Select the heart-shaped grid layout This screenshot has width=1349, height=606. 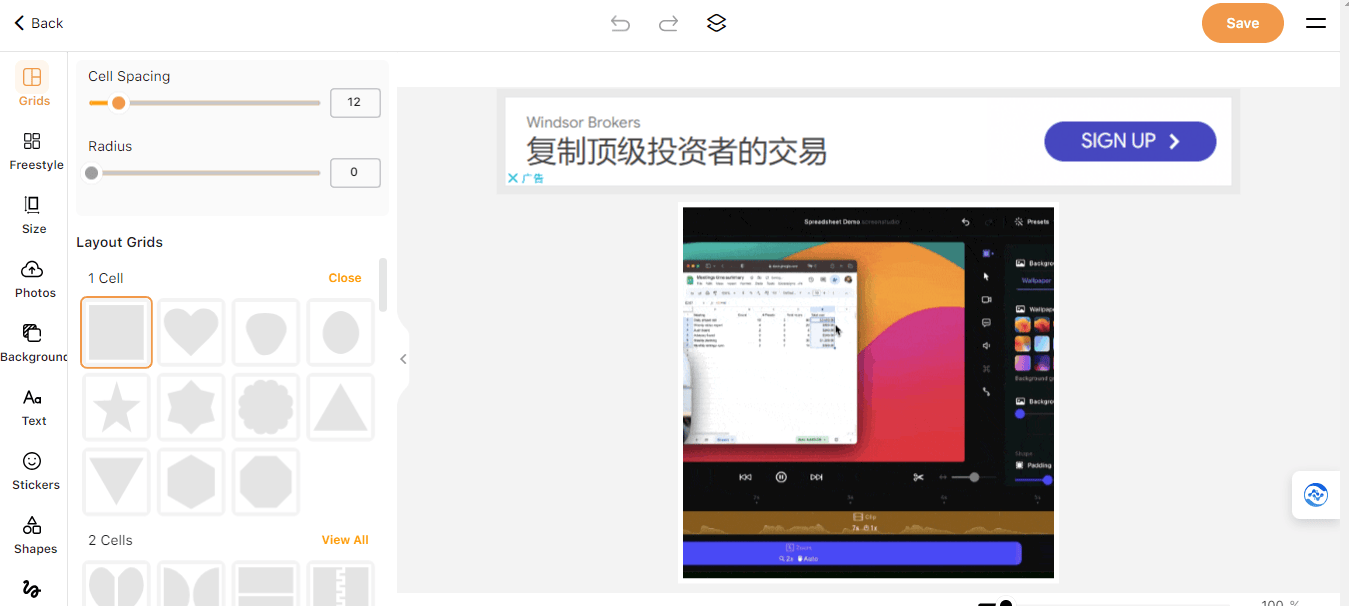pyautogui.click(x=191, y=333)
